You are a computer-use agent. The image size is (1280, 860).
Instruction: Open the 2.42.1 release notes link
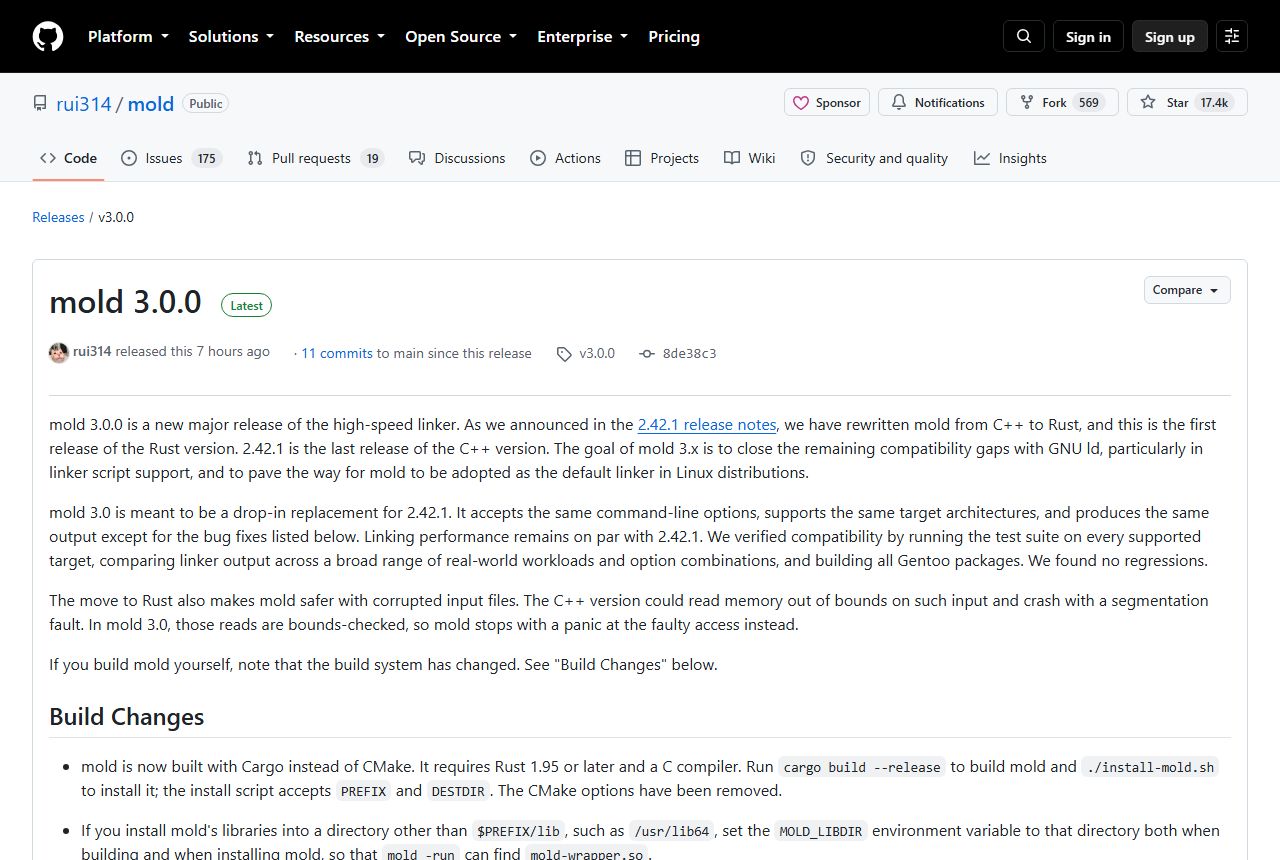tap(707, 424)
